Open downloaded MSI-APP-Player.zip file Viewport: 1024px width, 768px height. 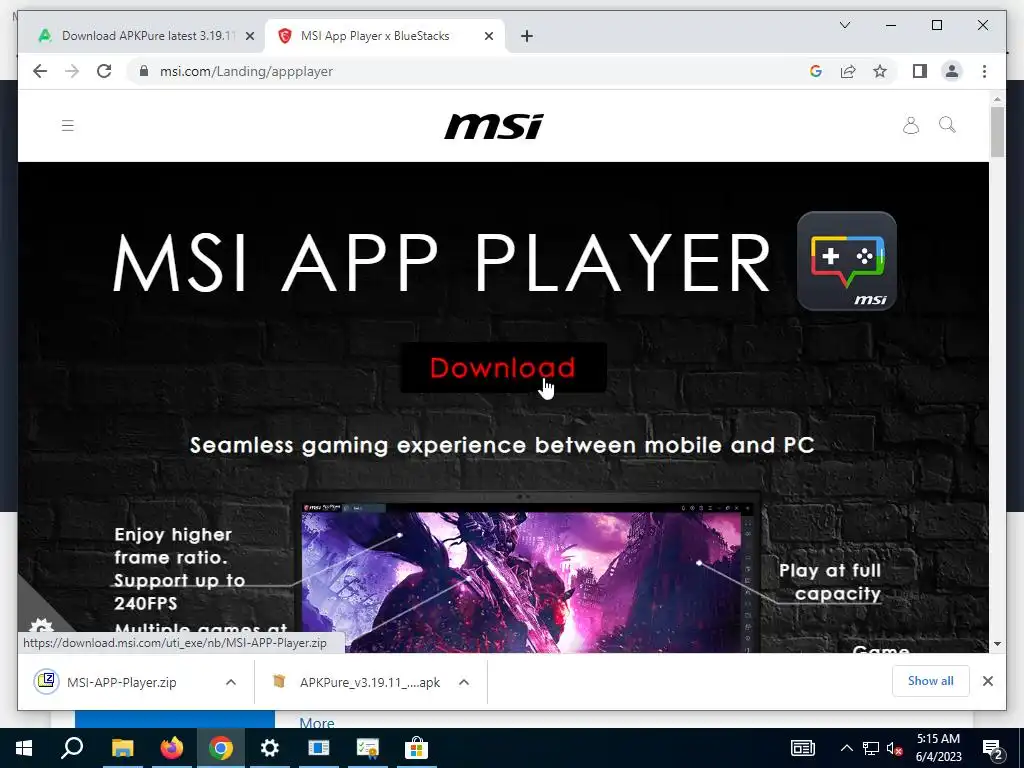click(x=122, y=682)
